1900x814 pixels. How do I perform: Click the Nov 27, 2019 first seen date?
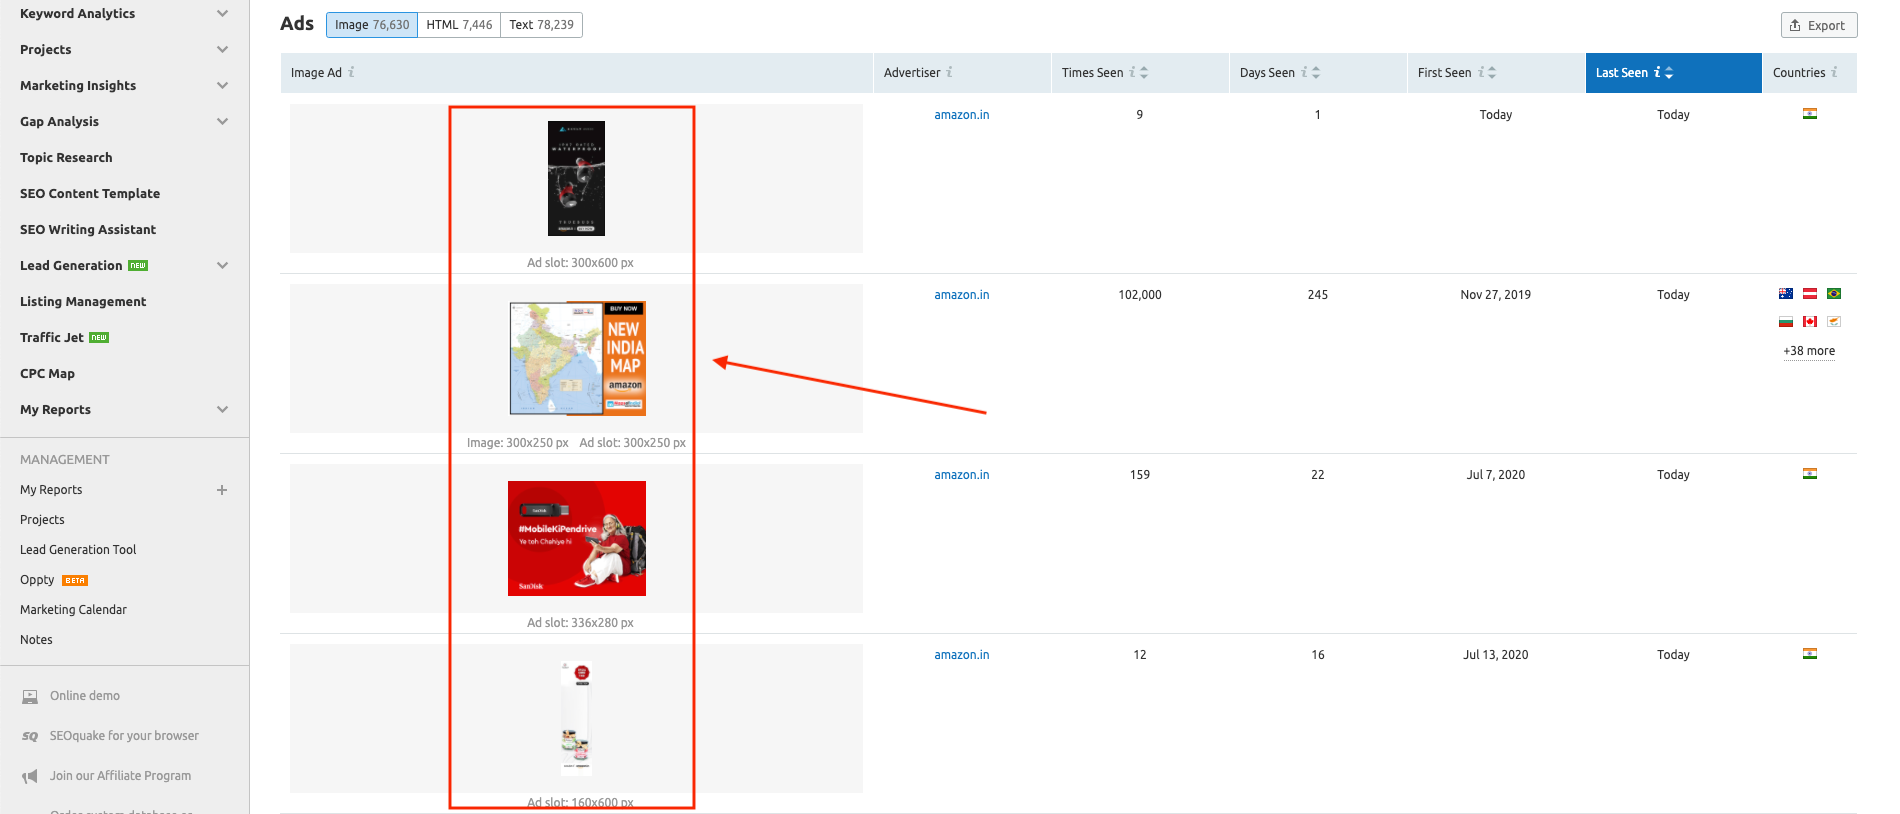(1496, 295)
